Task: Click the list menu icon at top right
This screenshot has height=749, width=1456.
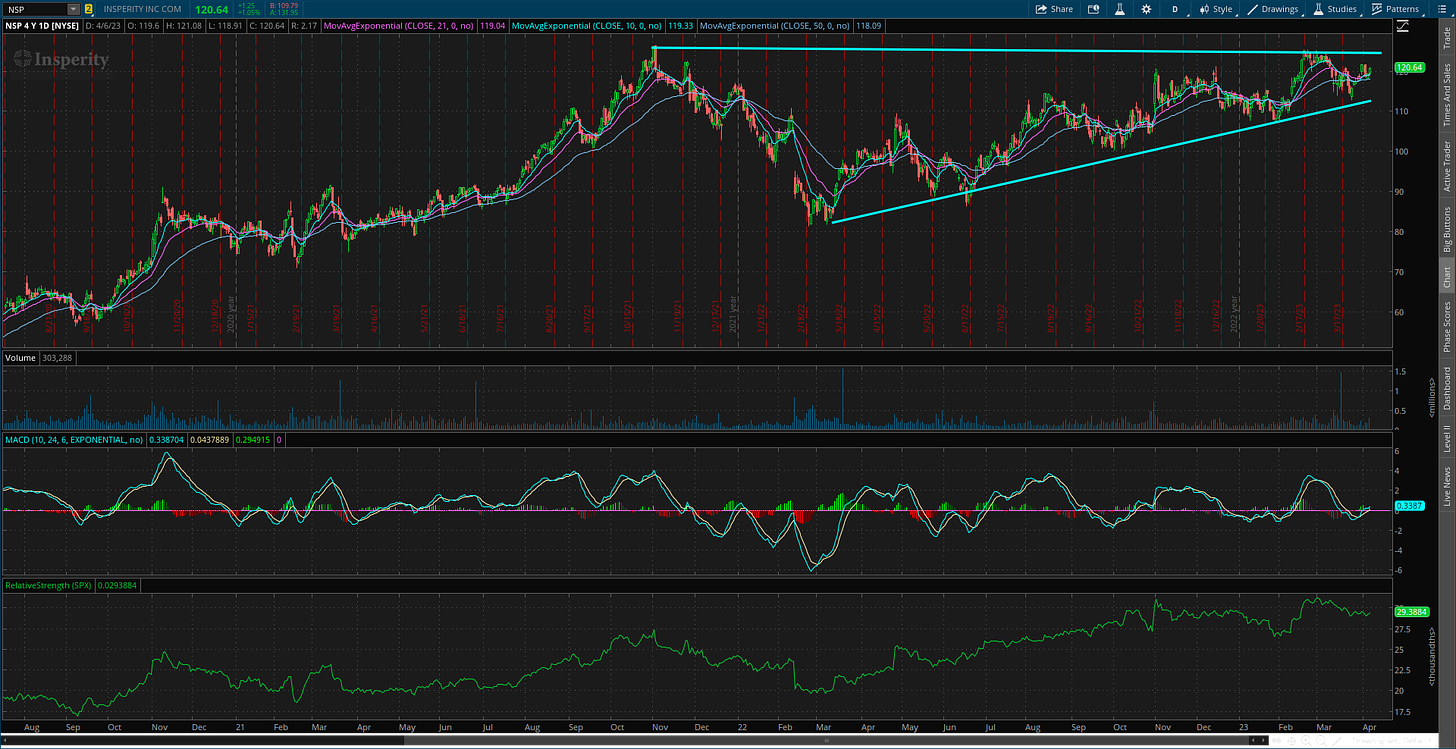Action: pos(1444,9)
